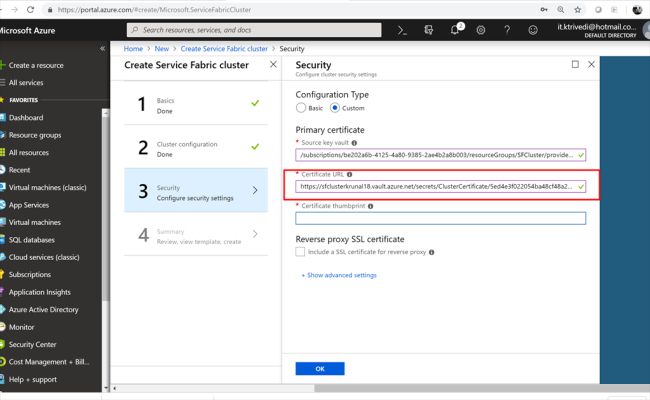This screenshot has width=650, height=400.
Task: Click the horizontal scrollbar at the bottom
Action: pos(482,388)
